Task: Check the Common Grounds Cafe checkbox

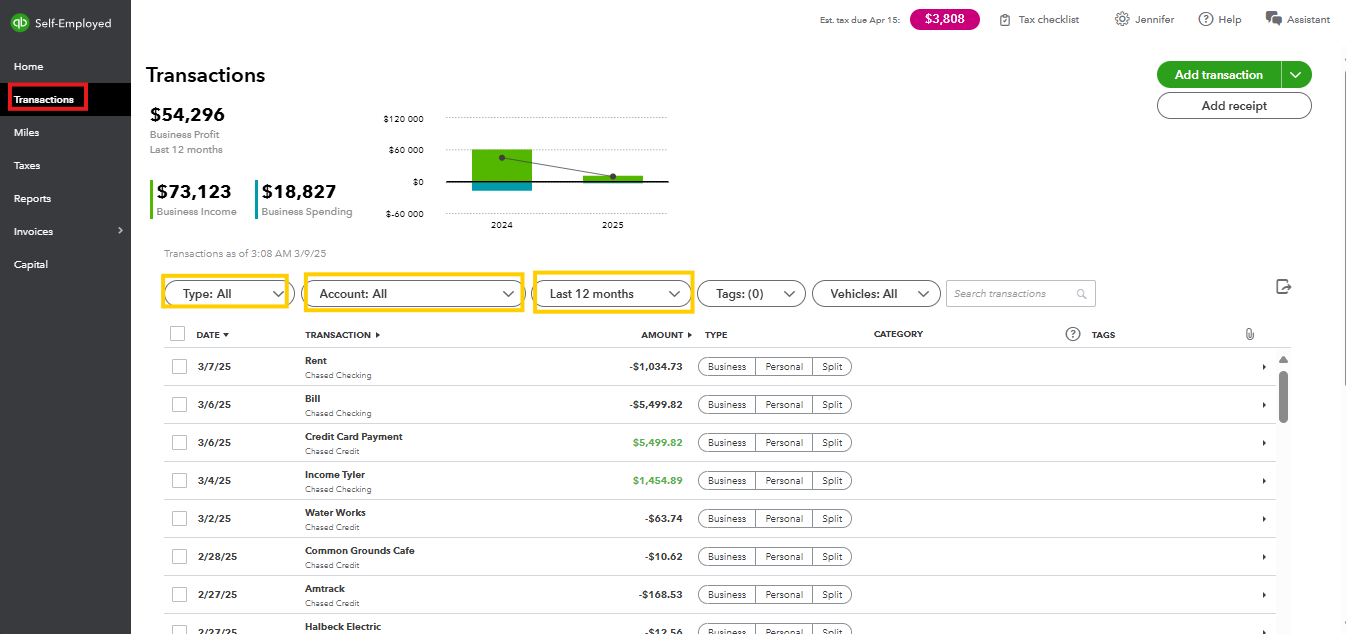Action: coord(179,557)
